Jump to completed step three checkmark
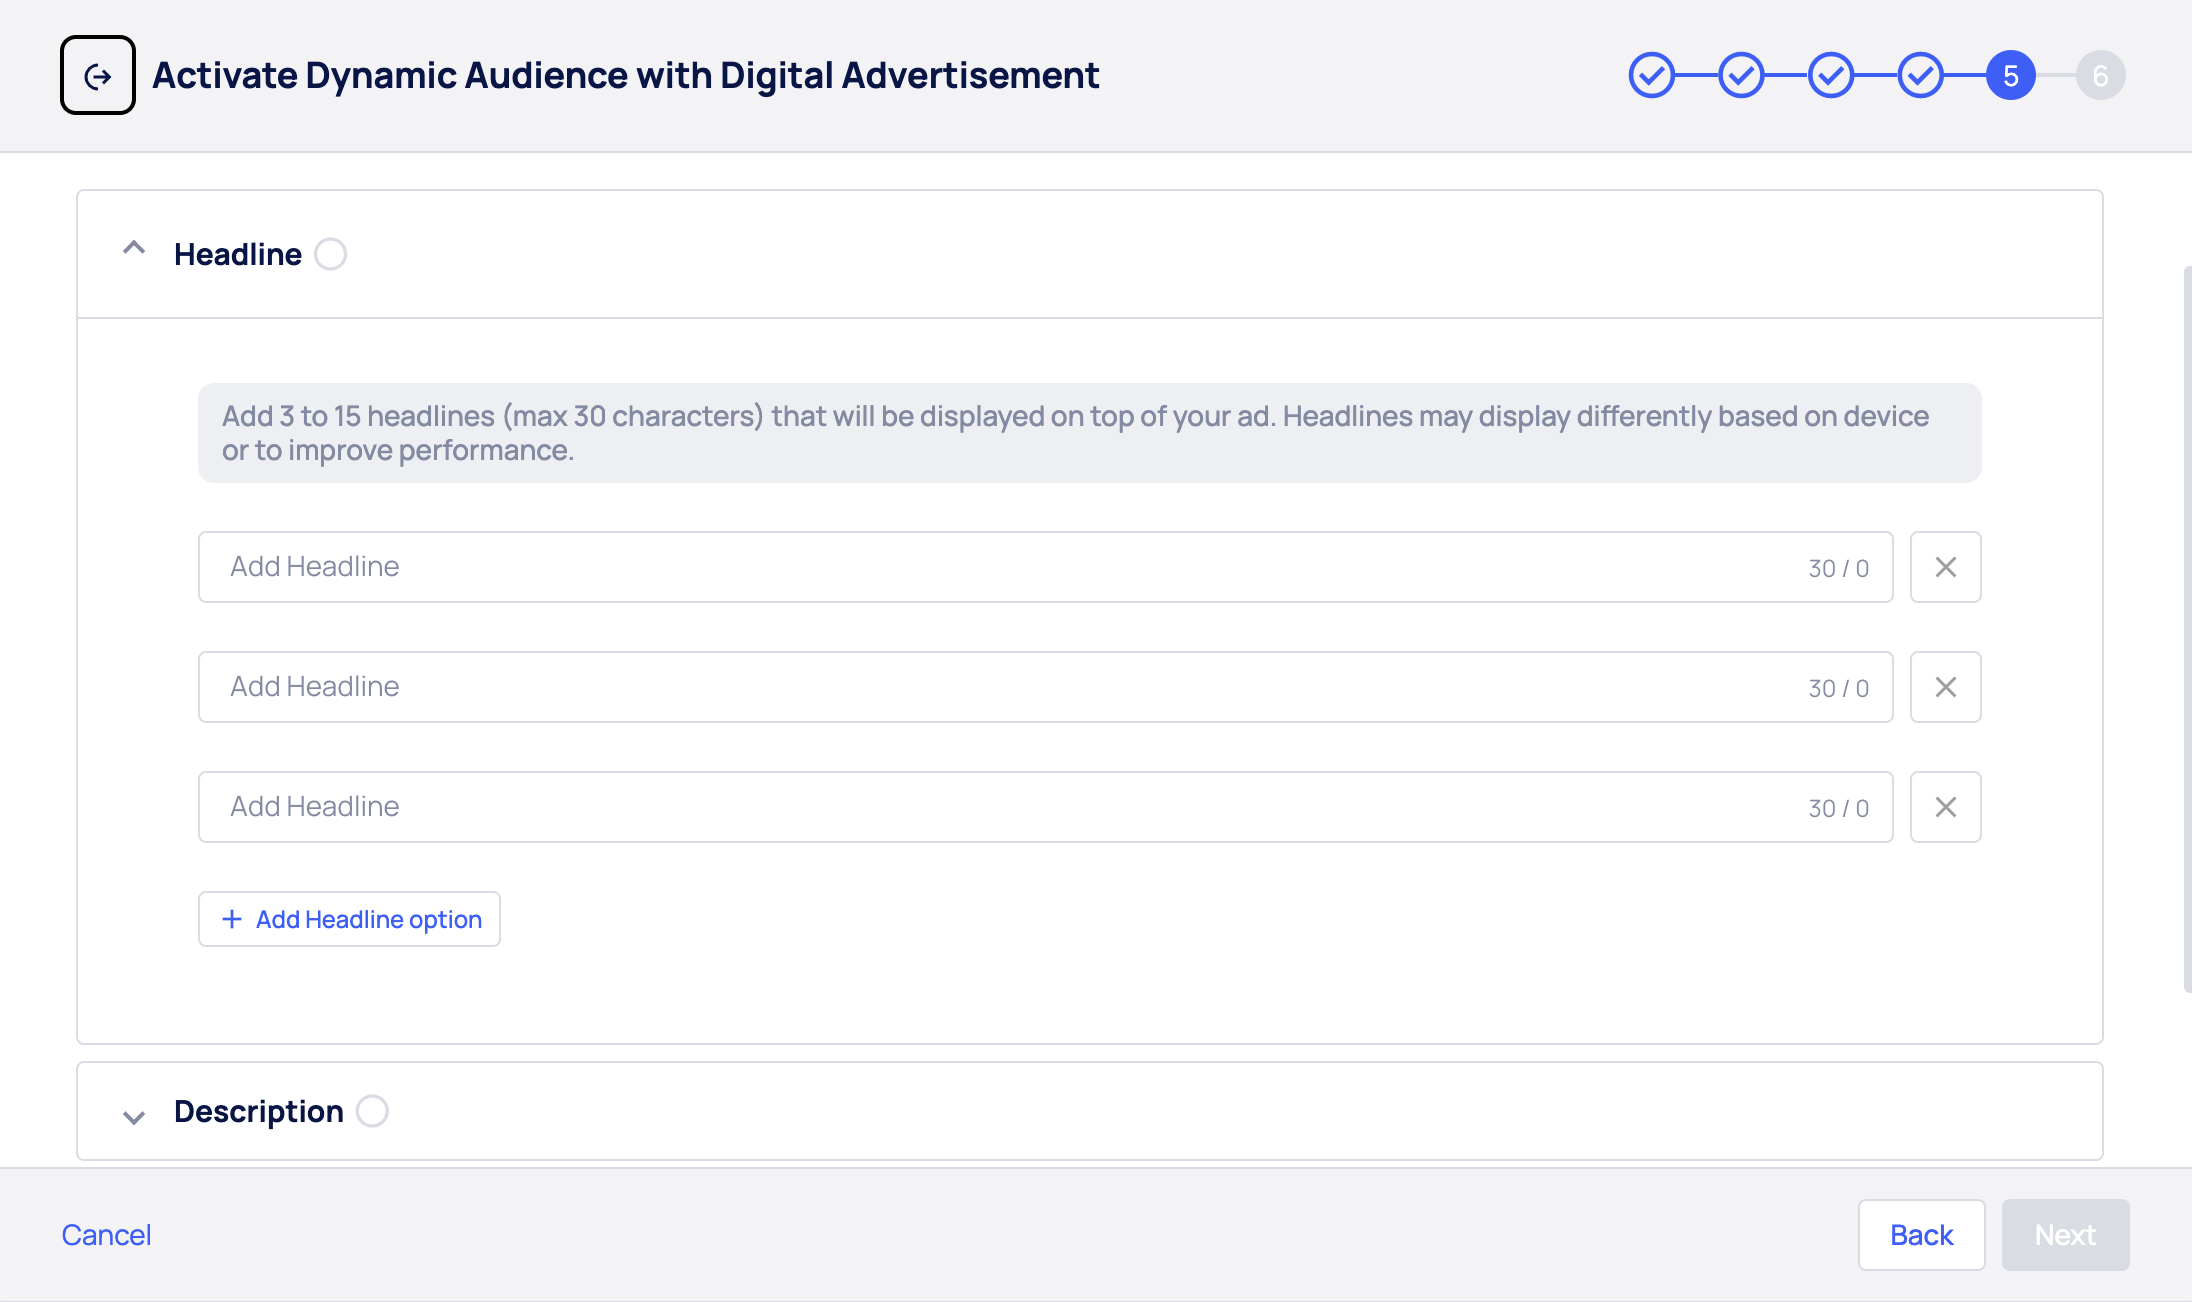 [1831, 76]
